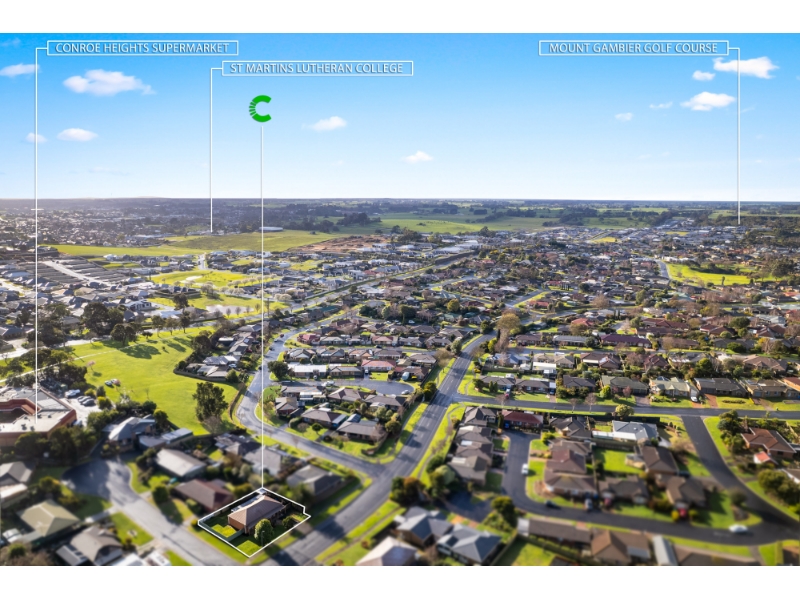
Task: Click the cloud right of the green logo
Action: (x=327, y=124)
